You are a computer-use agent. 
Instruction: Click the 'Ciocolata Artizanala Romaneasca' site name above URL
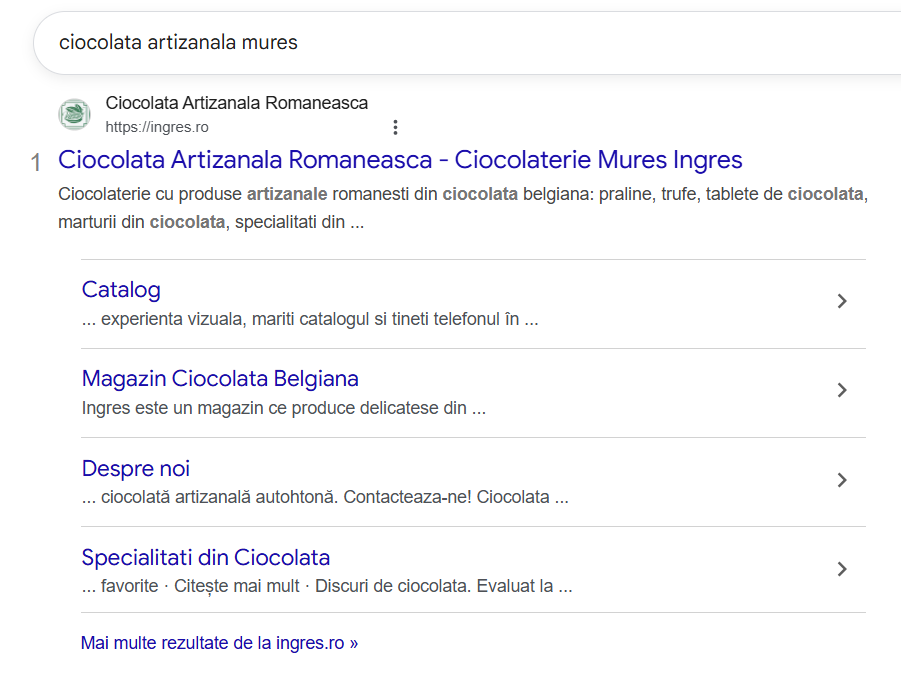pos(237,103)
